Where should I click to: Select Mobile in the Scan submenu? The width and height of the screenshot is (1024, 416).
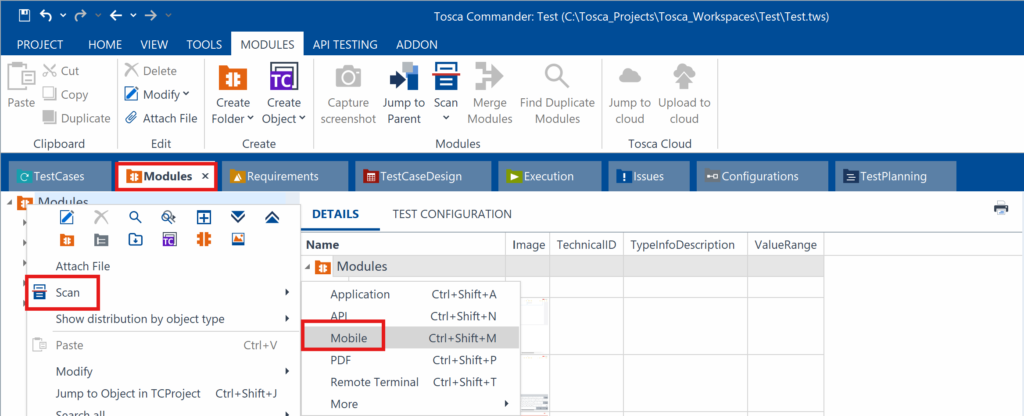(411, 338)
